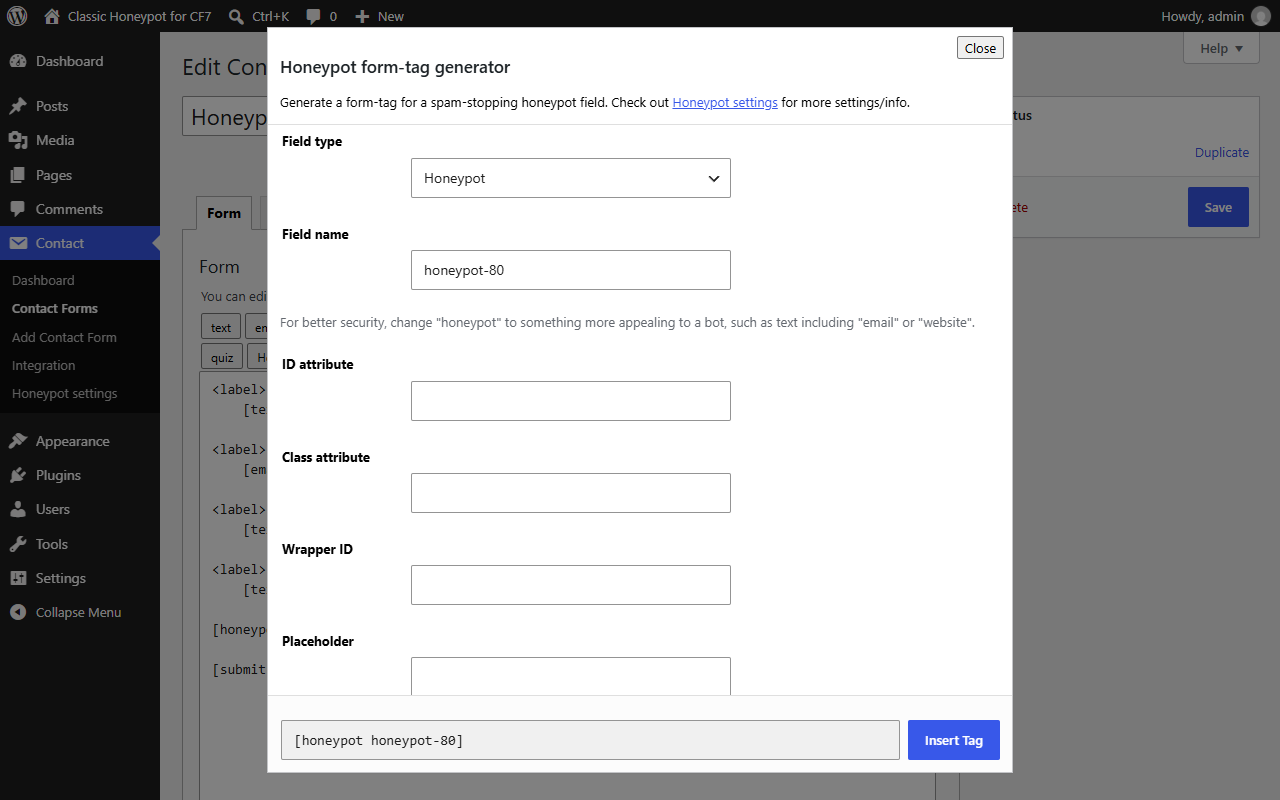The width and height of the screenshot is (1280, 800).
Task: Click the Settings sliders icon
Action: pos(18,578)
